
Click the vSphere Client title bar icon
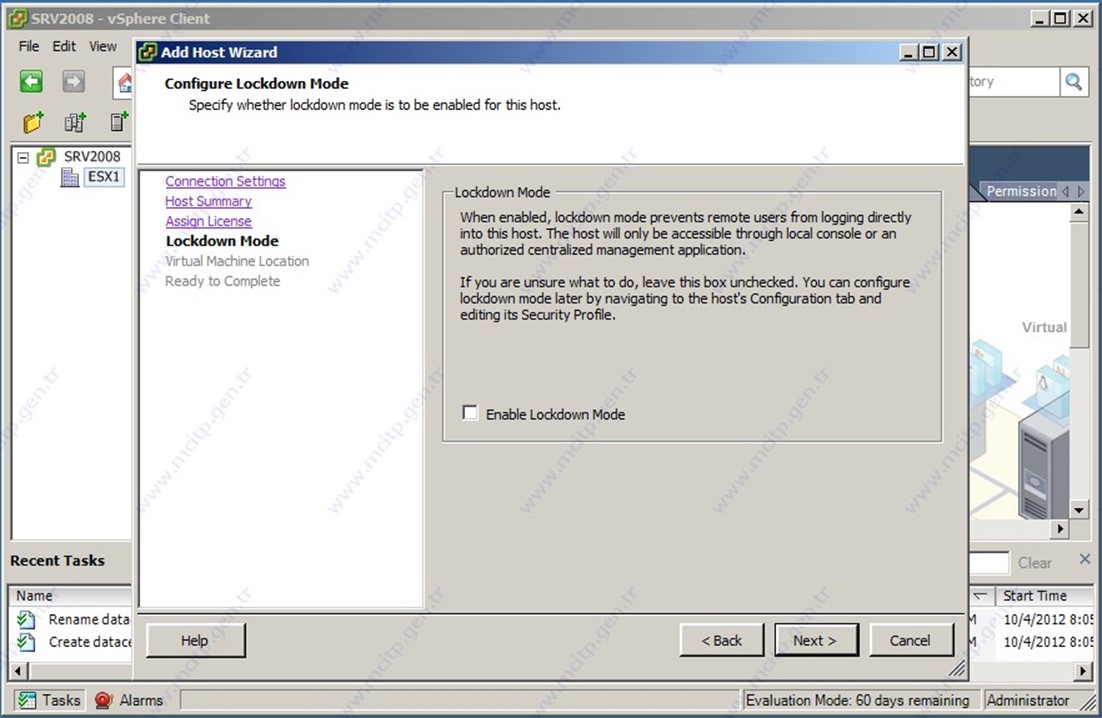18,18
